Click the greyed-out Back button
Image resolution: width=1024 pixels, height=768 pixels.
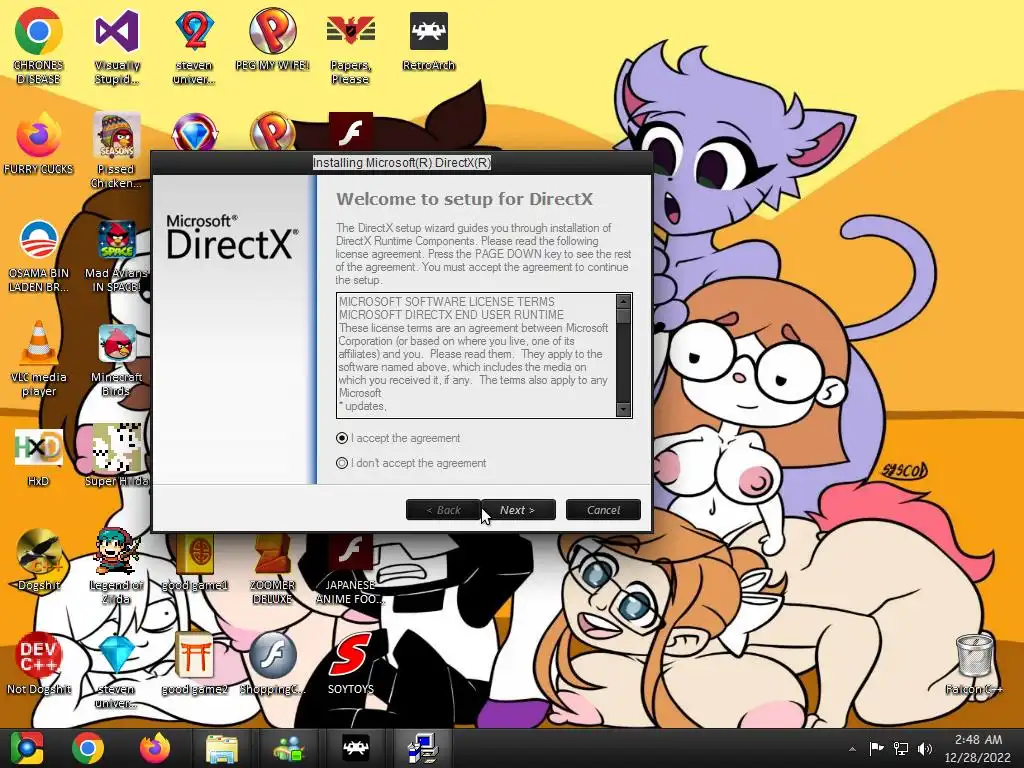tap(443, 510)
